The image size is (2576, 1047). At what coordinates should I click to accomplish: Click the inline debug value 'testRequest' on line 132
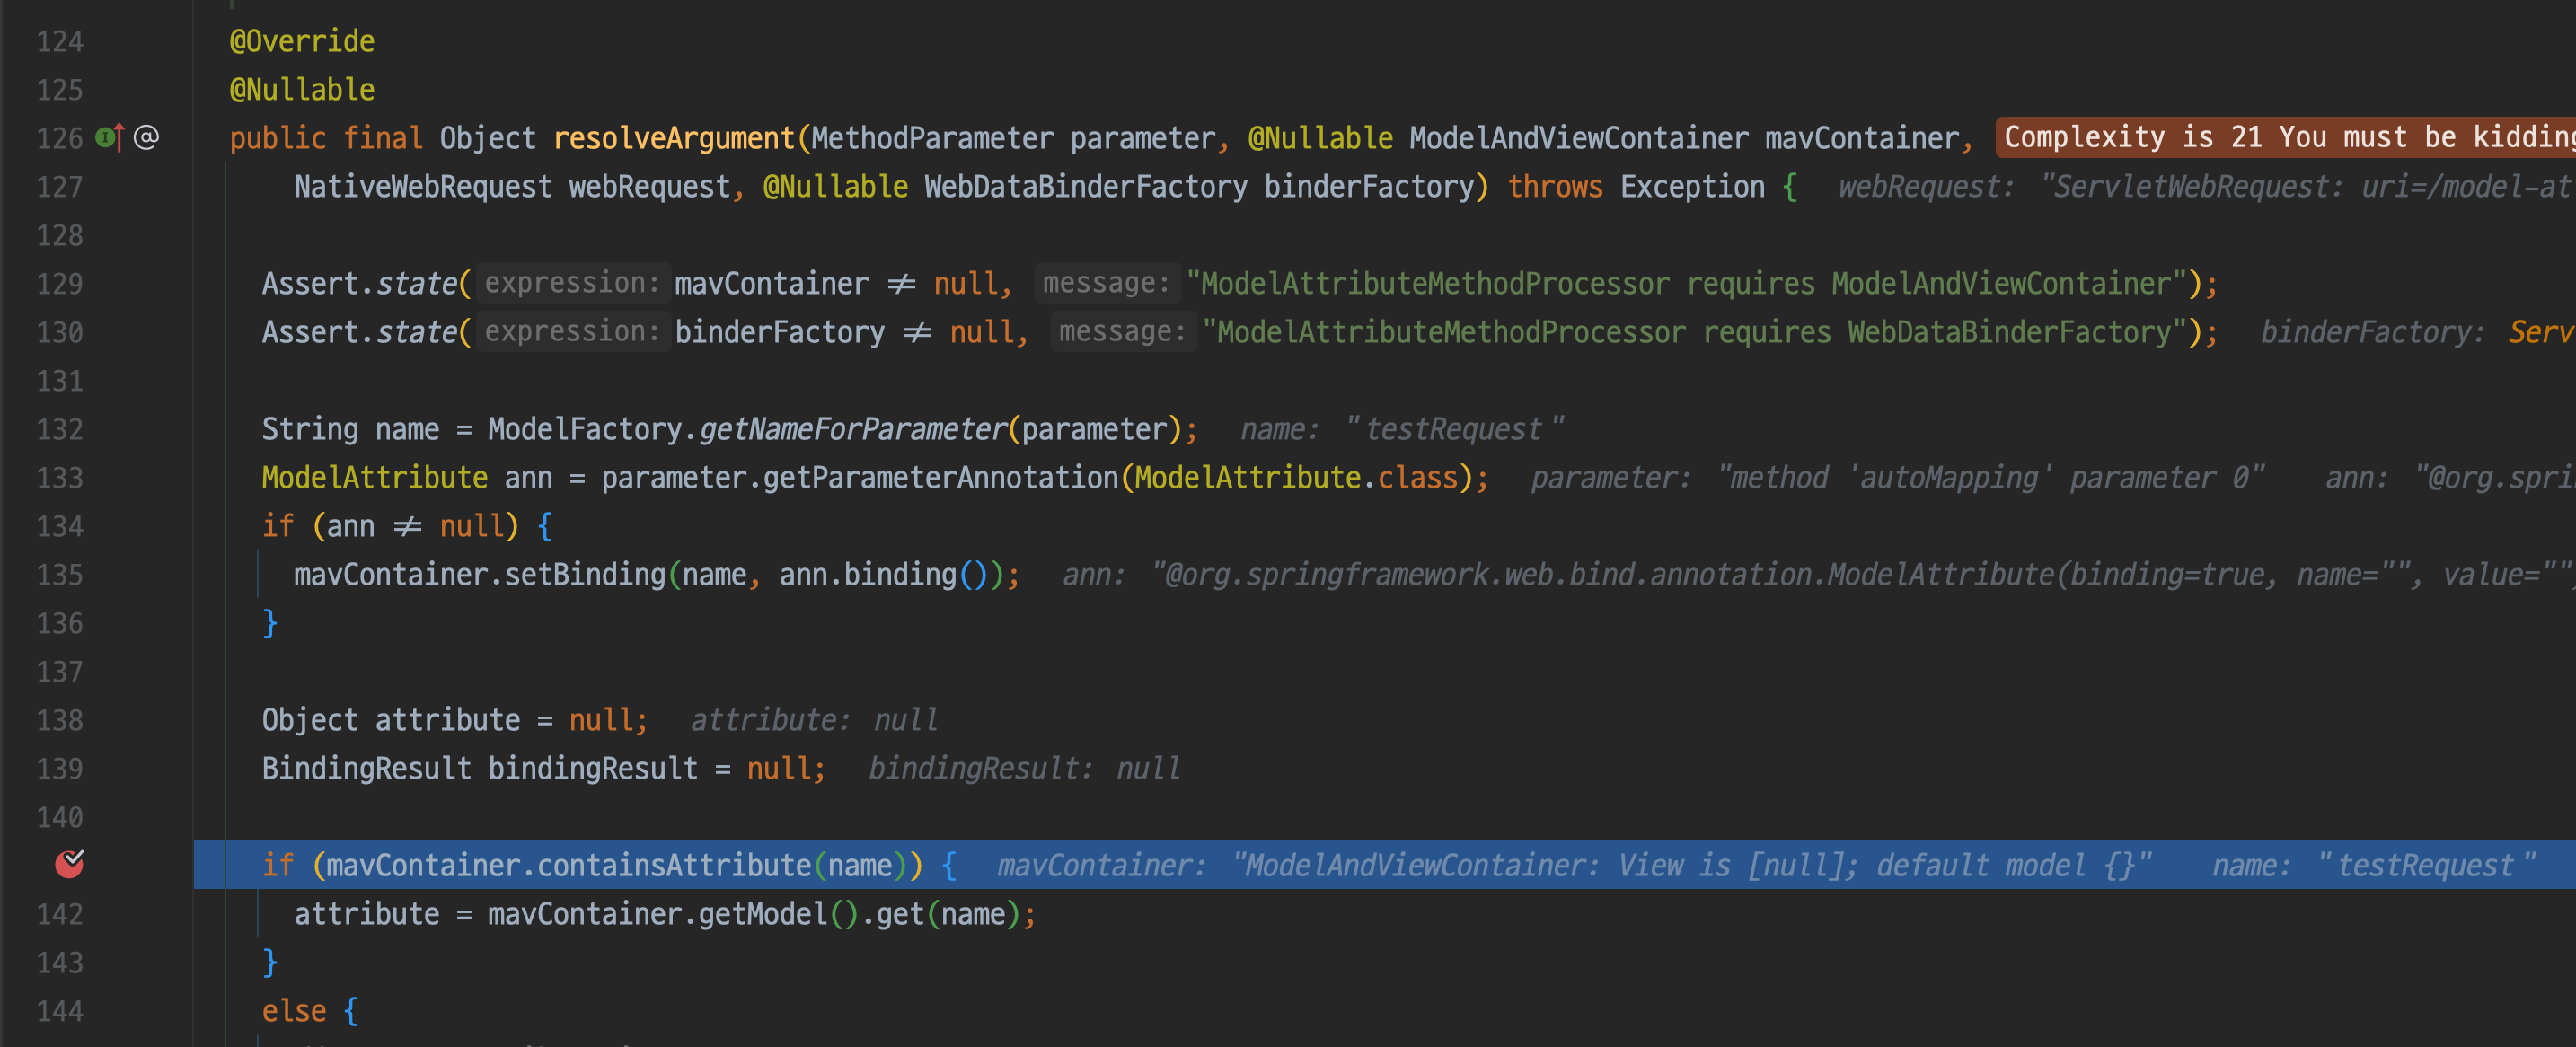(1453, 429)
